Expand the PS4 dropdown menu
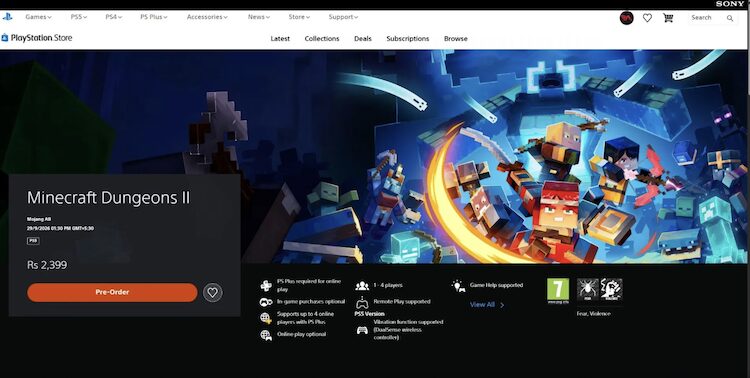Image resolution: width=750 pixels, height=378 pixels. coord(114,17)
